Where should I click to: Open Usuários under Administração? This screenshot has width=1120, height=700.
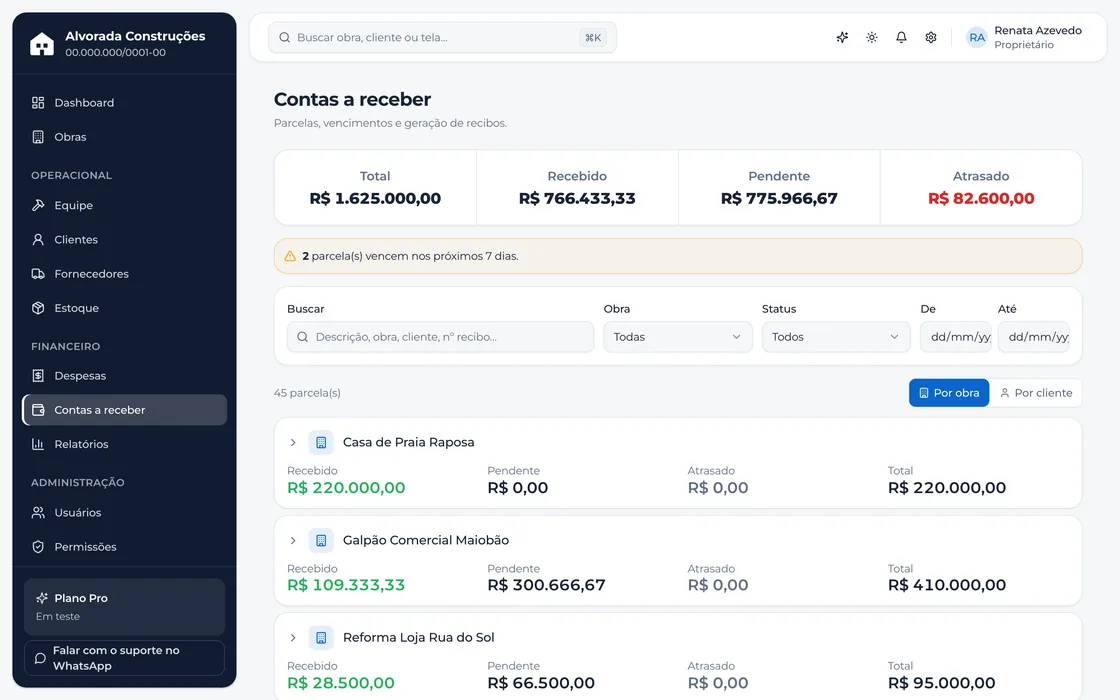coord(124,513)
